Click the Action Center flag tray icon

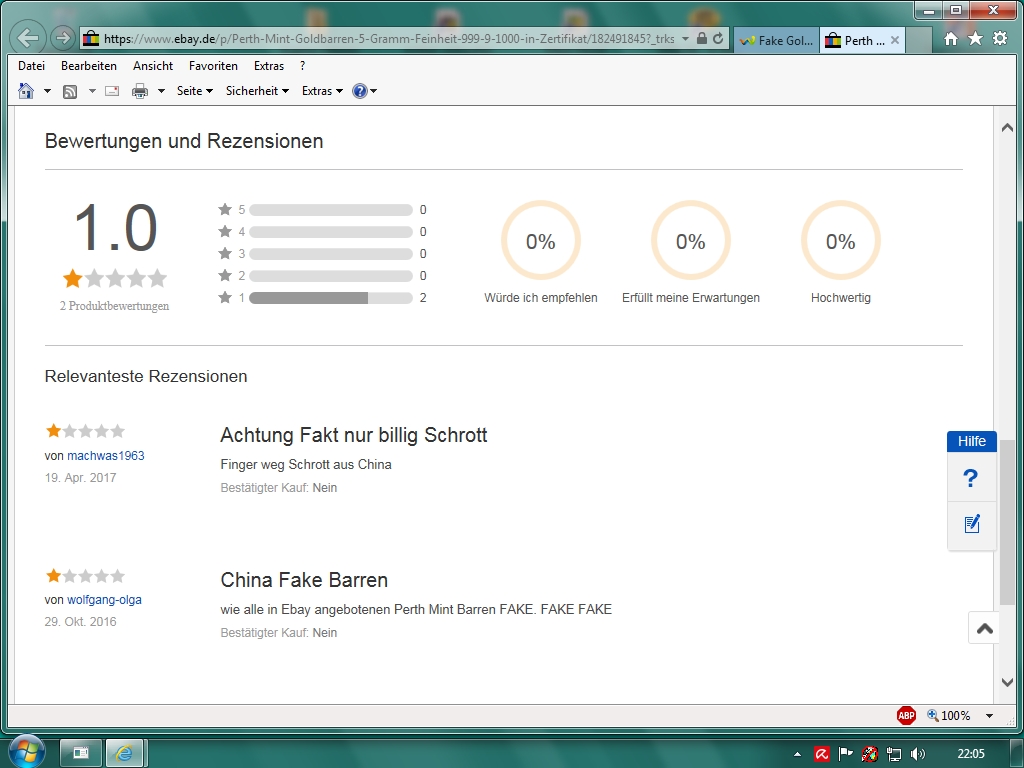(846, 754)
